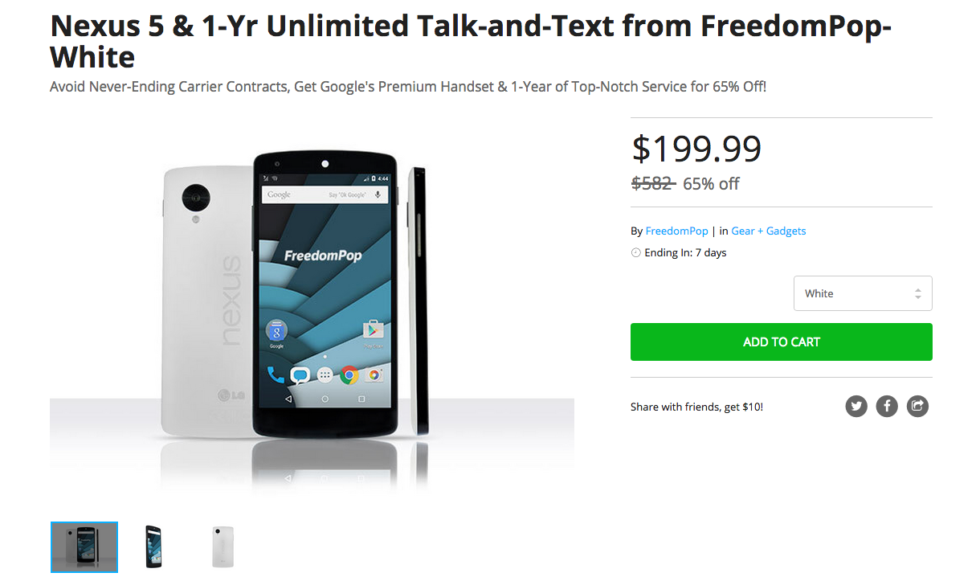
Task: Click the clock icon beside Ending In
Action: 636,253
